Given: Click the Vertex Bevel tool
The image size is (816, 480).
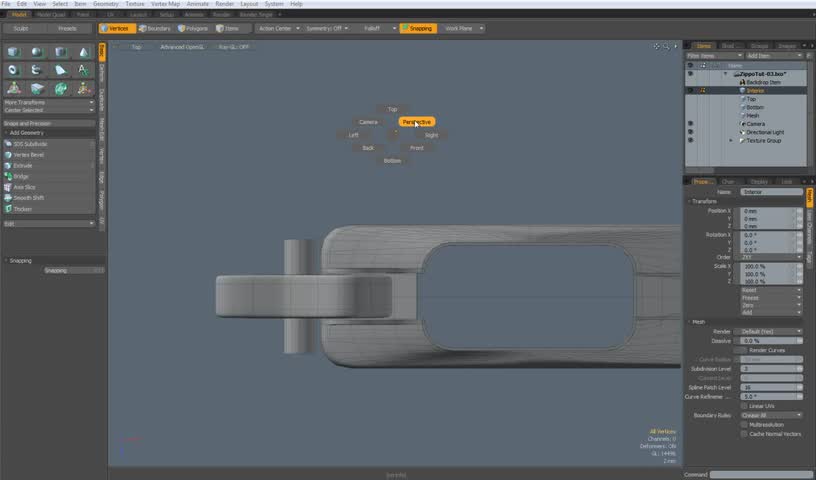Looking at the screenshot, I should point(49,155).
